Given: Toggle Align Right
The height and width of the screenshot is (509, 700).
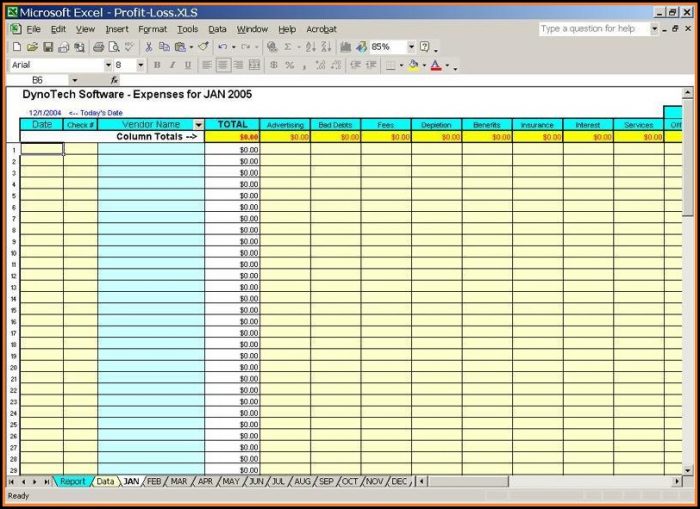Looking at the screenshot, I should coord(238,65).
